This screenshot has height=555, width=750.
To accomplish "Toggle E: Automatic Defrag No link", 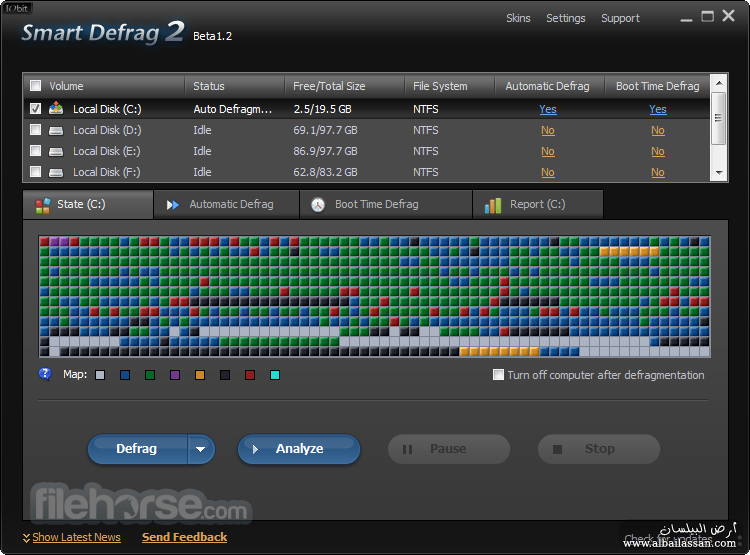I will point(548,152).
